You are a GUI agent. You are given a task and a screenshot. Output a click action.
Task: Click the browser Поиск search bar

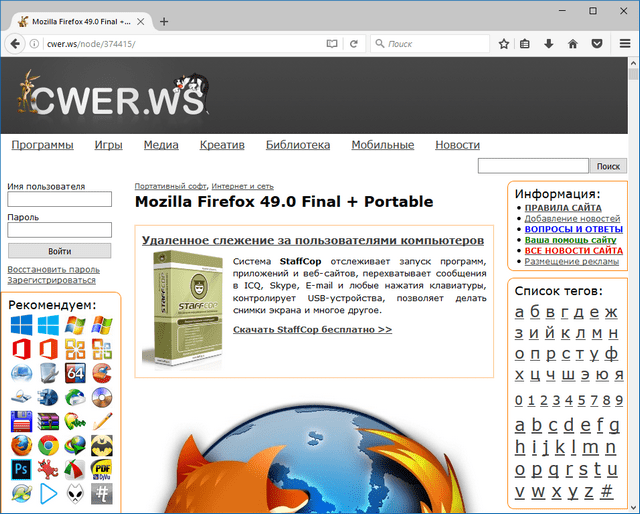point(430,44)
